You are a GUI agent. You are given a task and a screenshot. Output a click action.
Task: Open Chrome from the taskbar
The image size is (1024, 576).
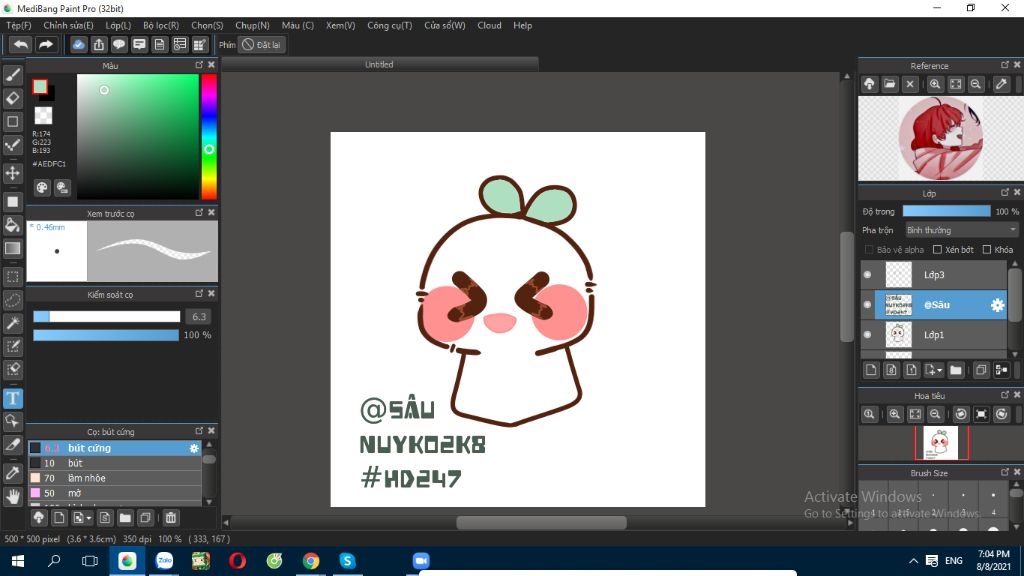coord(311,561)
